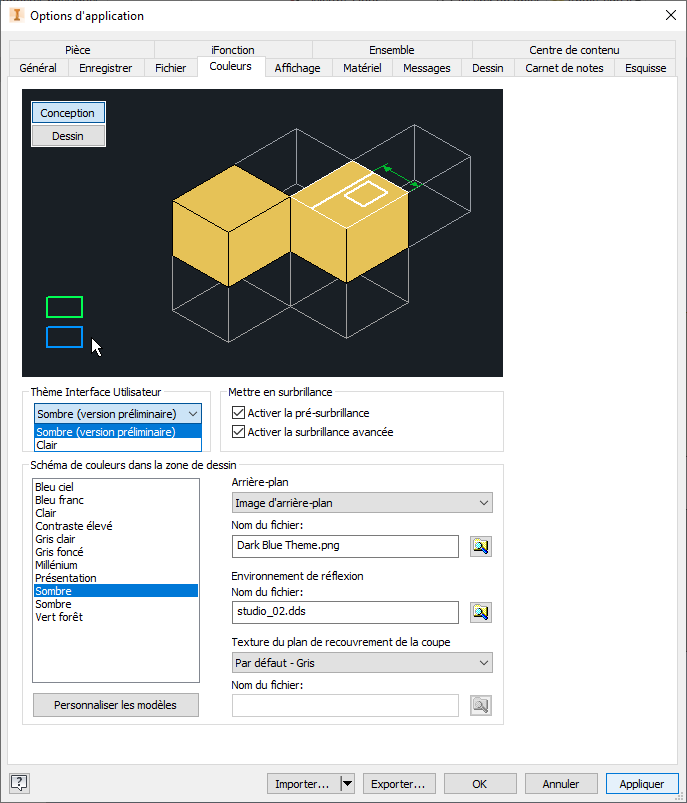Image resolution: width=687 pixels, height=803 pixels.
Task: Switch to the Général tab
Action: (x=38, y=68)
